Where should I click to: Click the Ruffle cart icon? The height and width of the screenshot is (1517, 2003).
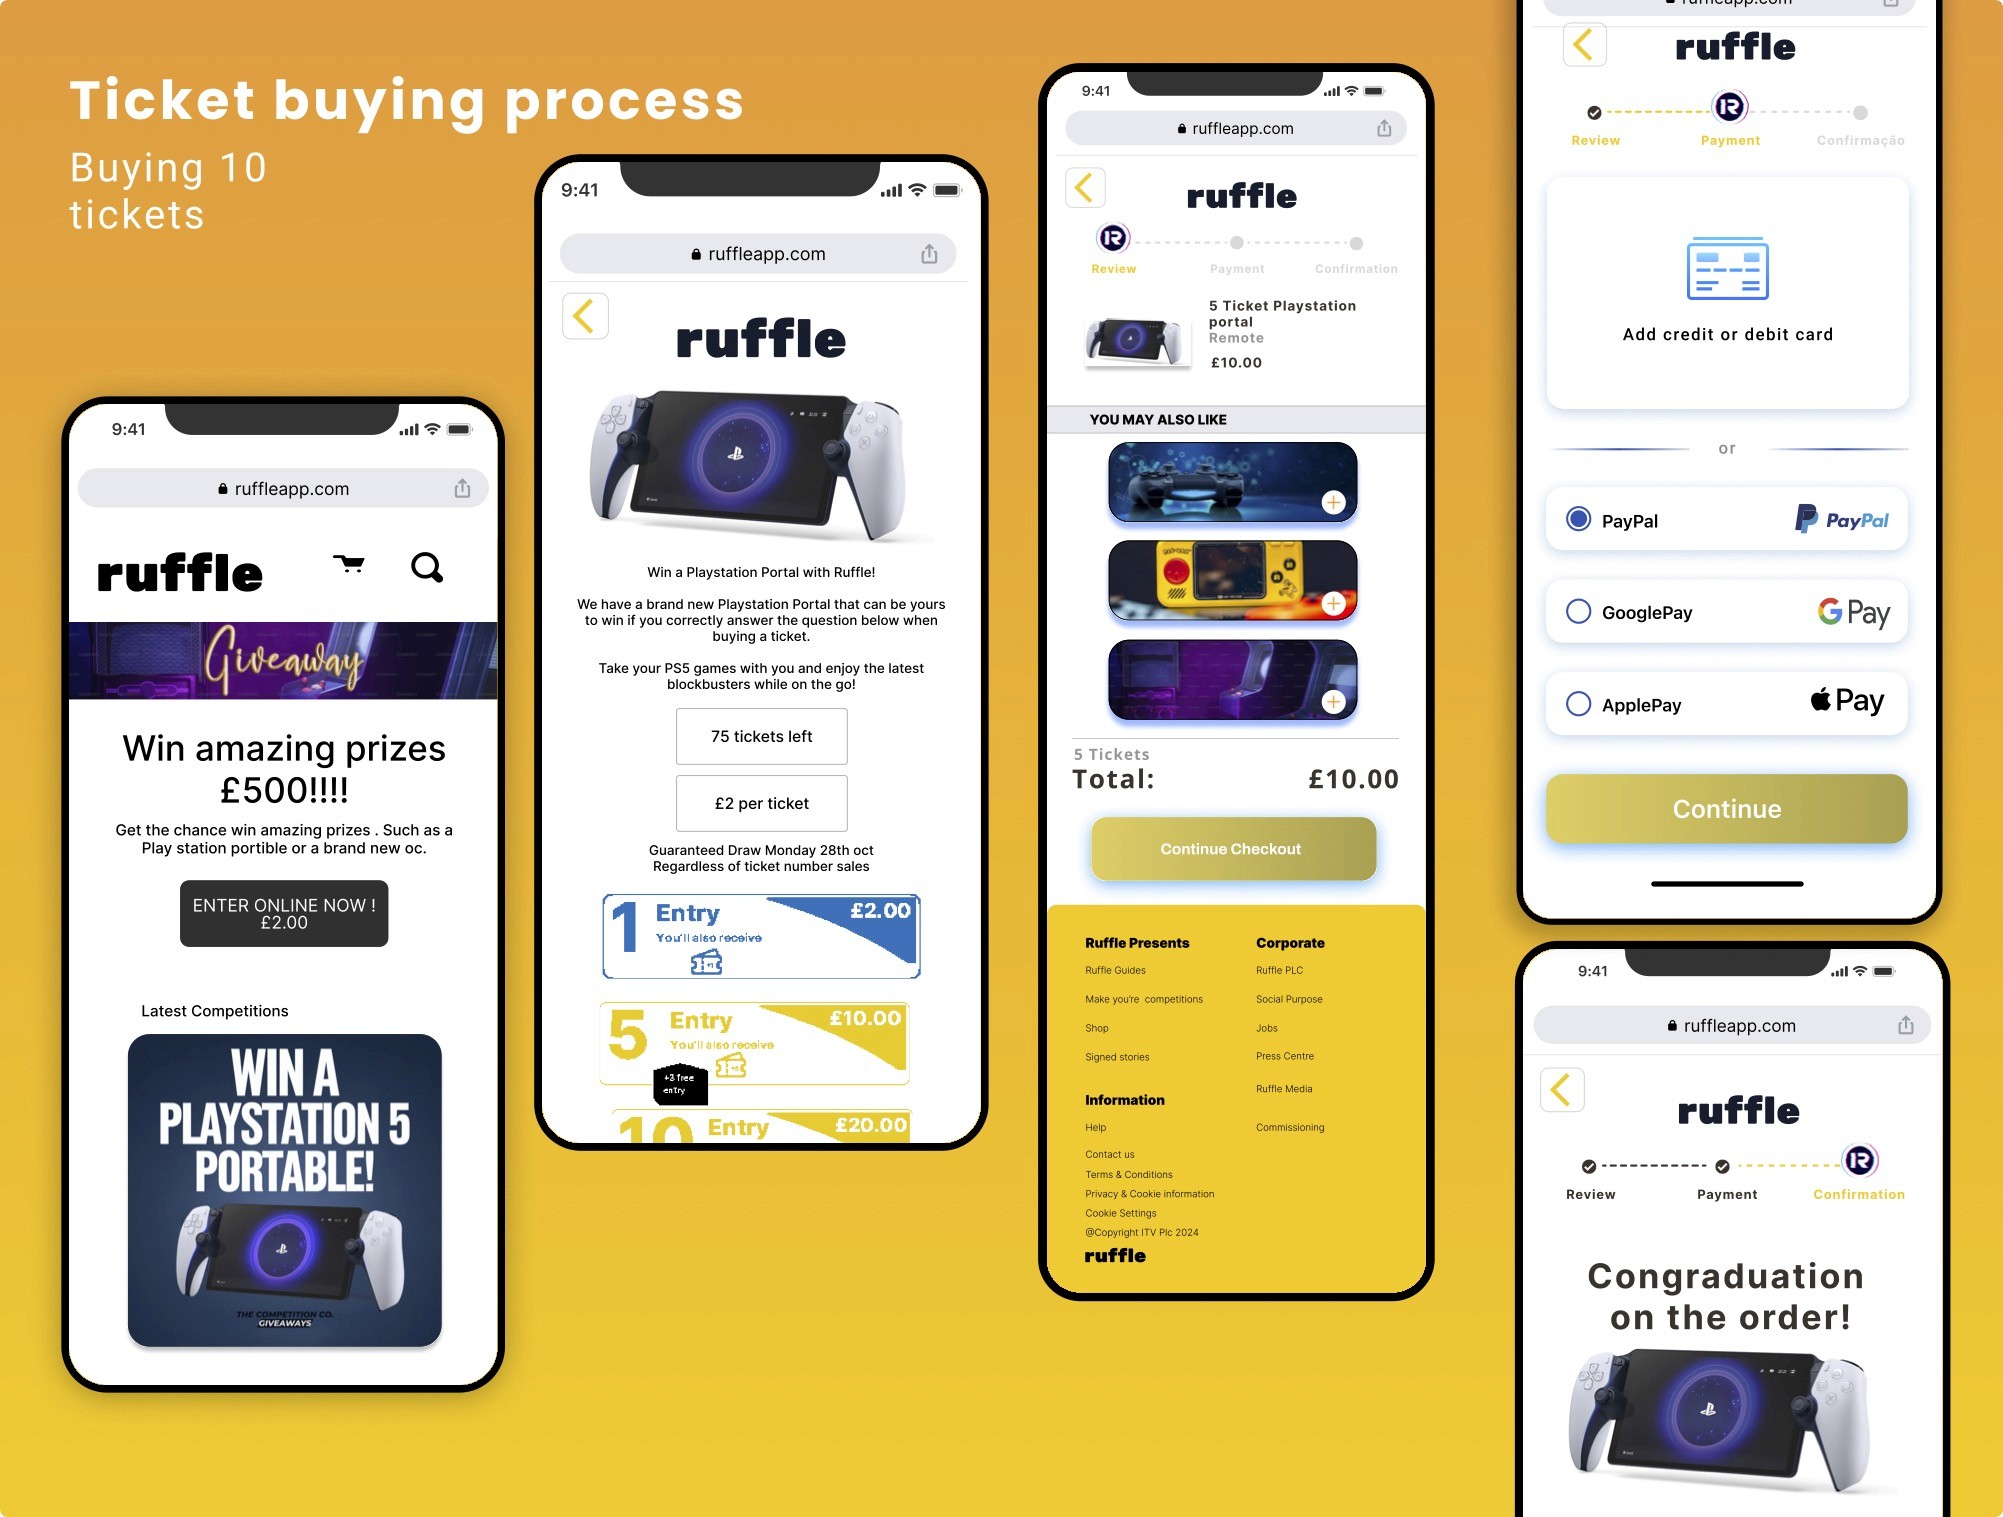click(347, 566)
